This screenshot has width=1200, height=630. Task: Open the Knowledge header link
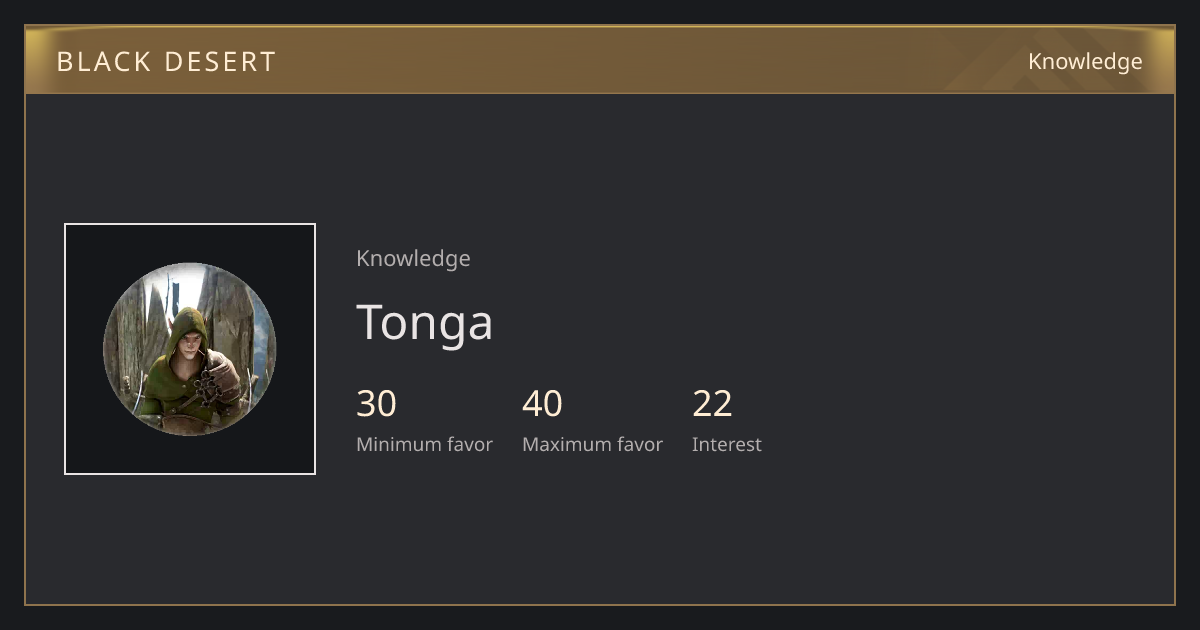tap(1085, 61)
